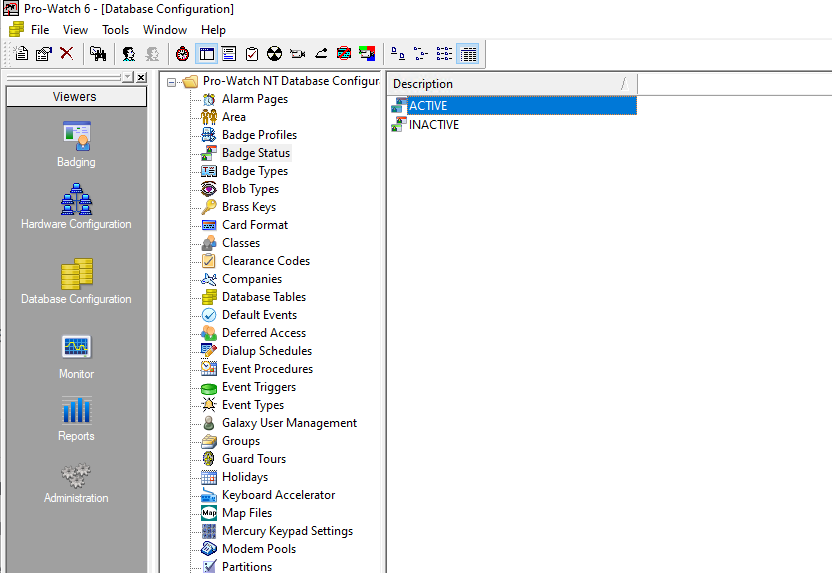Click the radiation symbol toolbar icon
This screenshot has width=832, height=573.
click(274, 54)
